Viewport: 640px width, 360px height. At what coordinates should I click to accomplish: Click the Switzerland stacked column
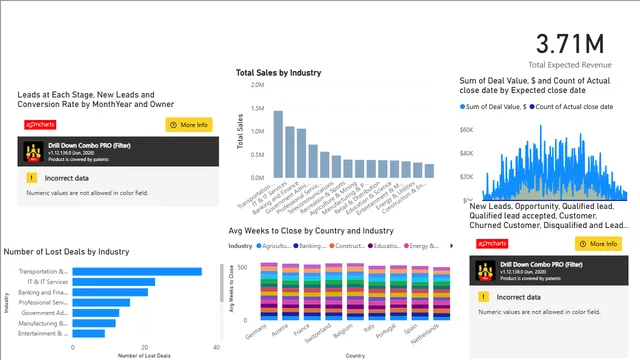[333, 292]
